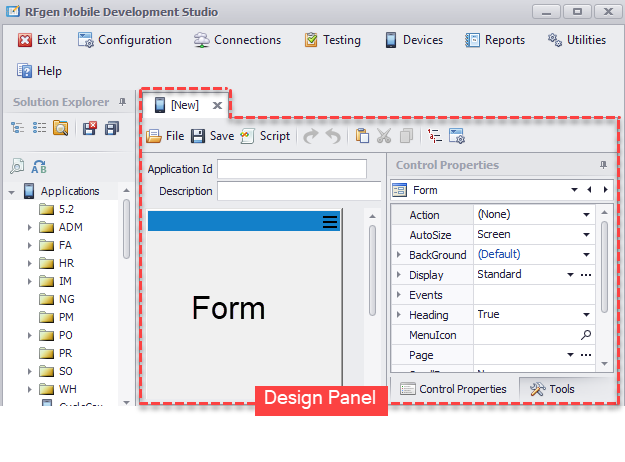Open the Configuration menu
625x462 pixels.
pyautogui.click(x=125, y=40)
